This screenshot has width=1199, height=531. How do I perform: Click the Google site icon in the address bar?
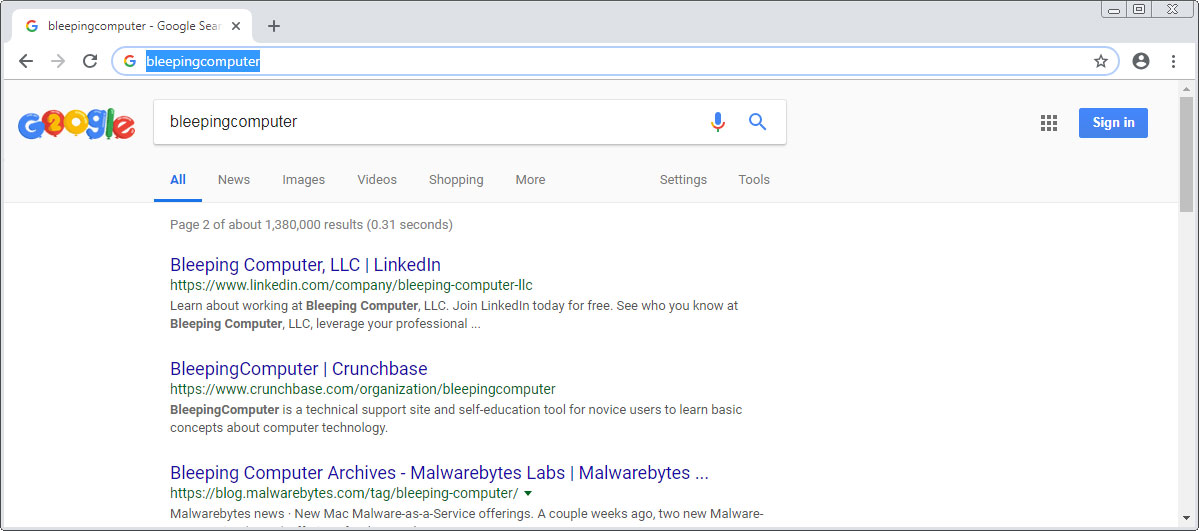130,61
